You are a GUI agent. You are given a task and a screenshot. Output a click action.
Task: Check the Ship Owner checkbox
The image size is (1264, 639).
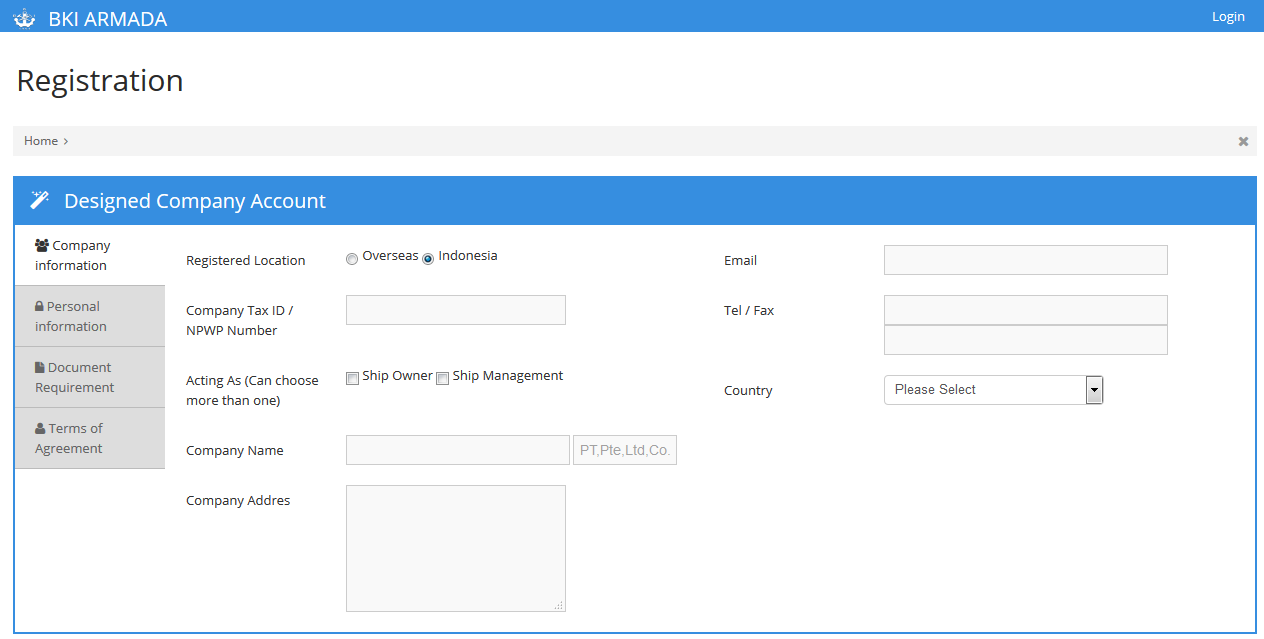pyautogui.click(x=352, y=379)
